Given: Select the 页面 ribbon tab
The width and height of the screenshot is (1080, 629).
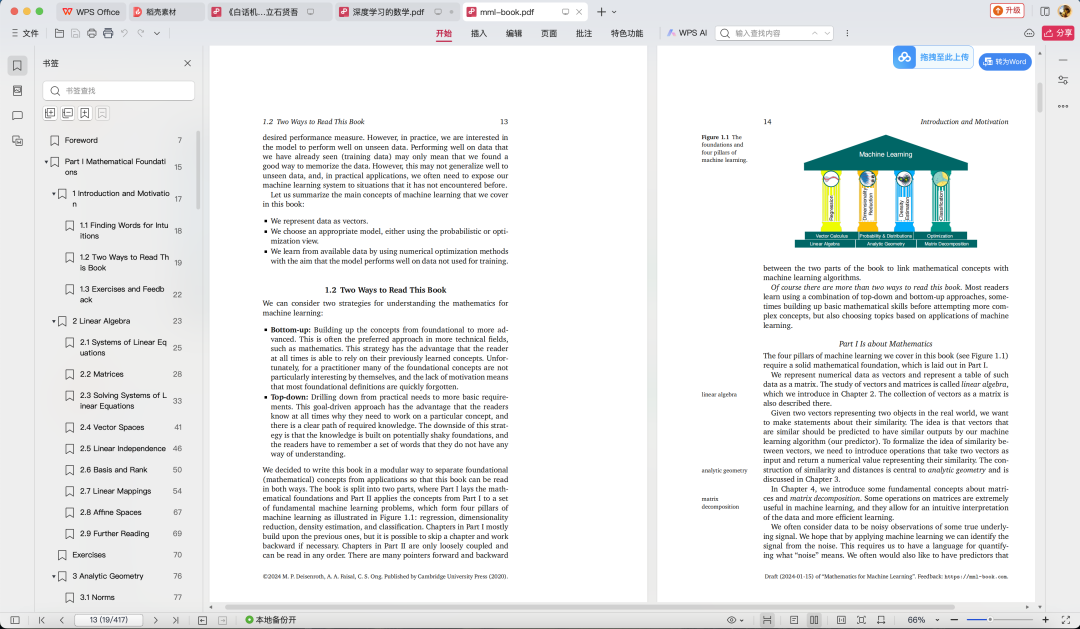Looking at the screenshot, I should tap(549, 33).
